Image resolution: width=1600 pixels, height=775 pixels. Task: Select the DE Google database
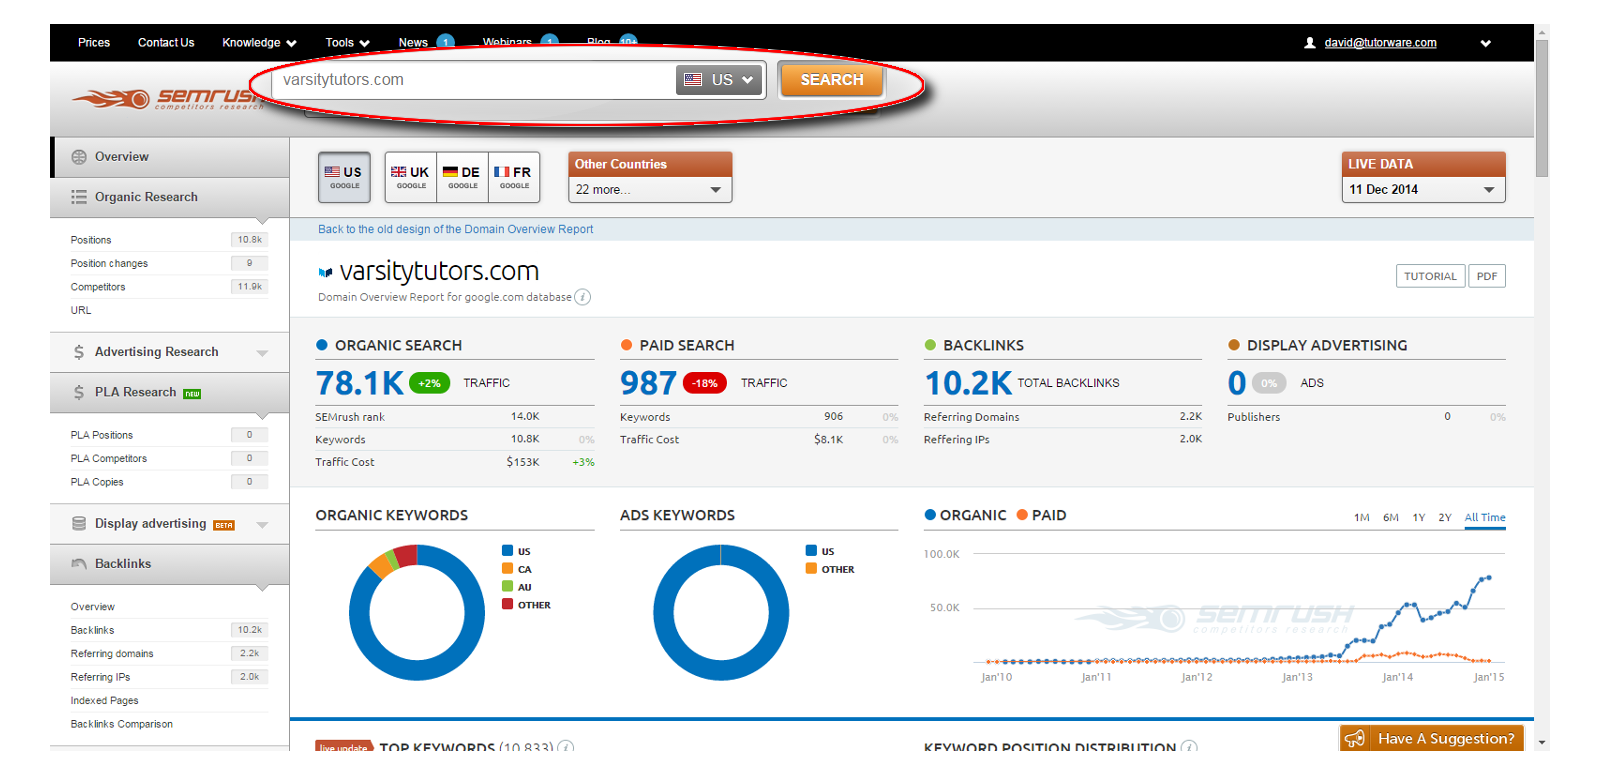point(462,177)
